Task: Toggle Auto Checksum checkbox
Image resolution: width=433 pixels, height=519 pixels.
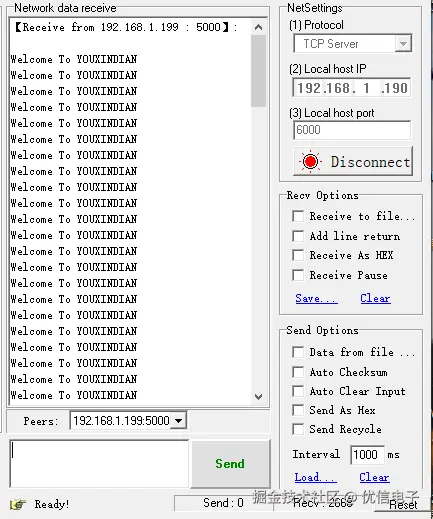Action: [298, 372]
